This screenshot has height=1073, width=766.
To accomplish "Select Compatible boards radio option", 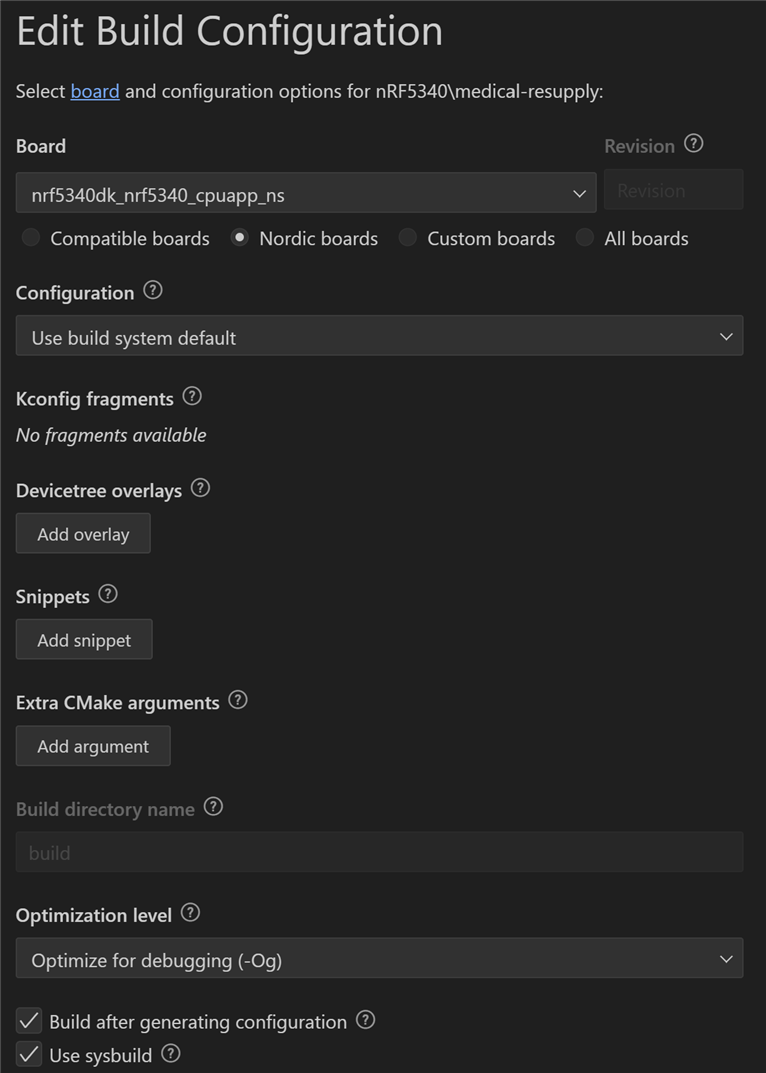I will (x=31, y=237).
